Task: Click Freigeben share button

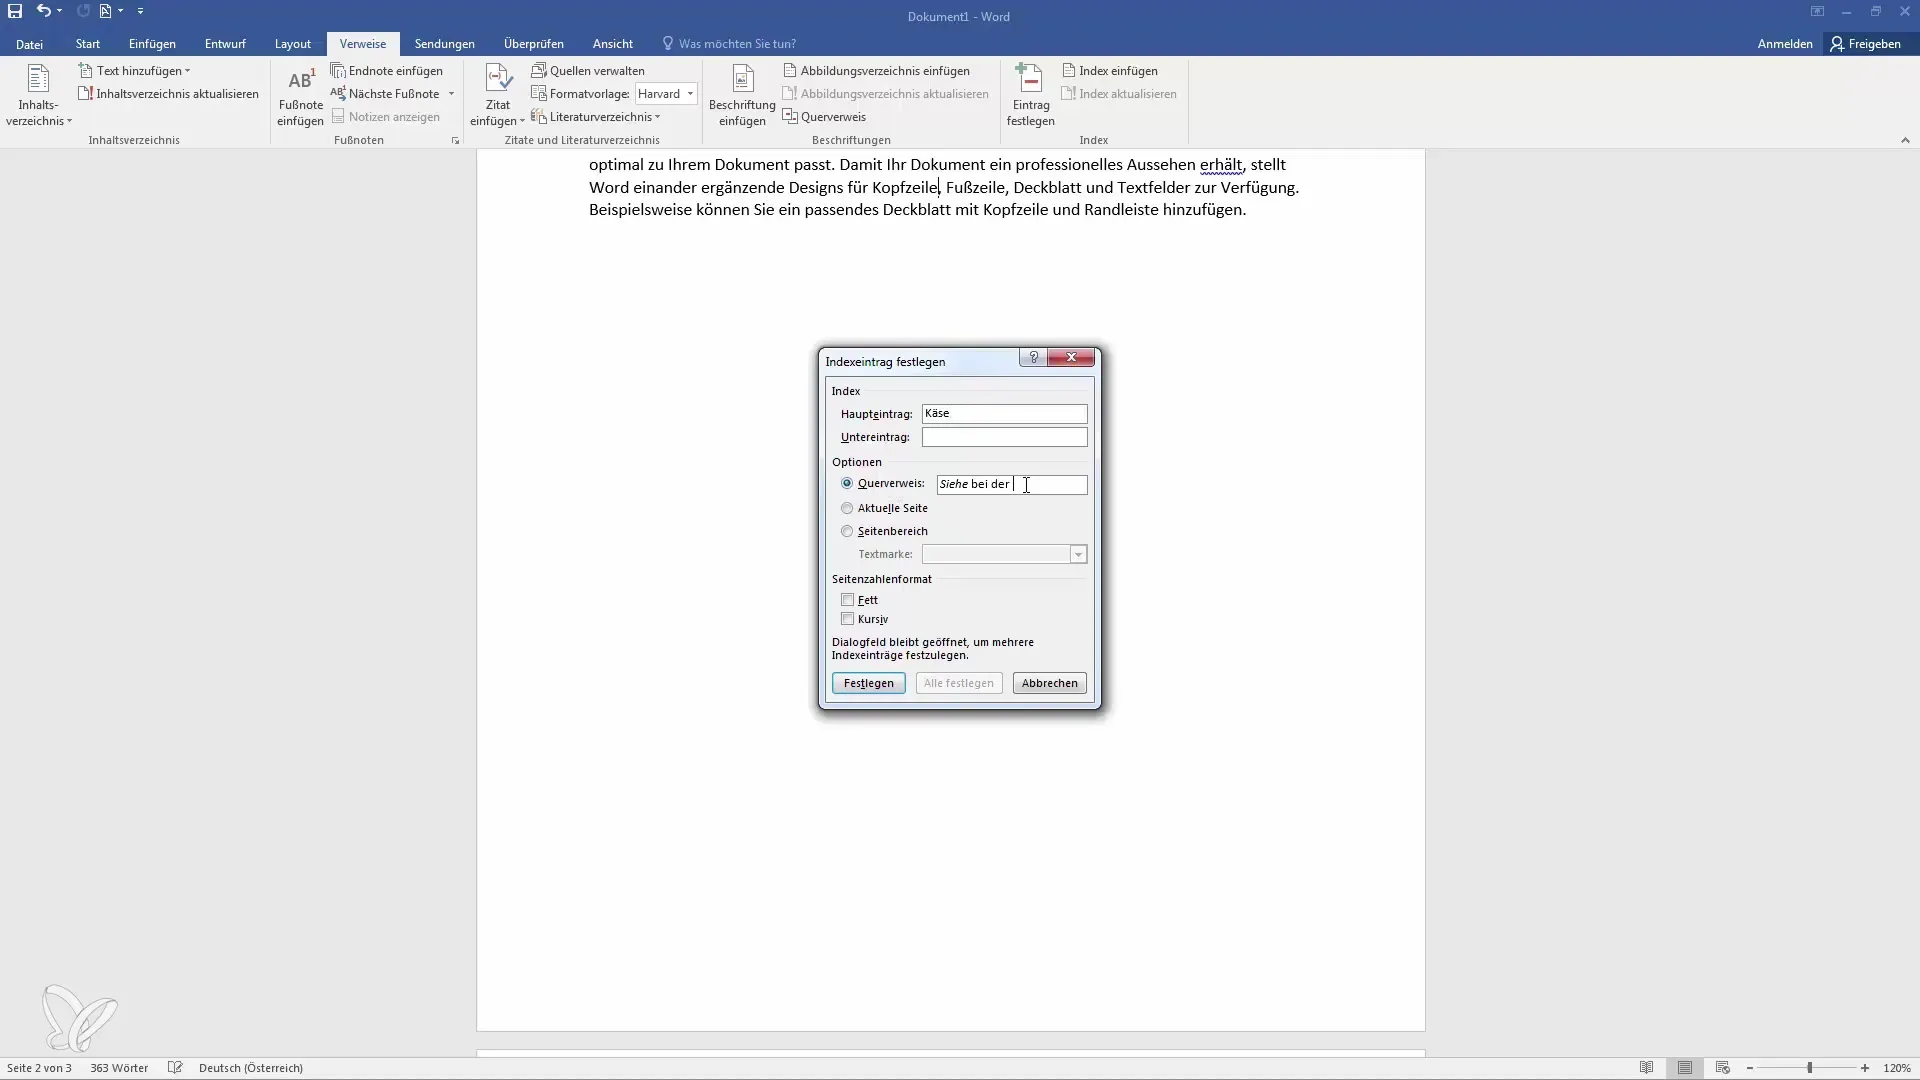Action: coord(1866,44)
